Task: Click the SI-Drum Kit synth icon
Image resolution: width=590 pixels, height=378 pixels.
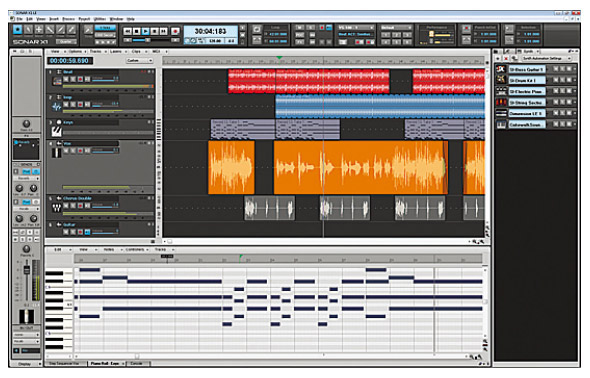Action: [x=501, y=80]
